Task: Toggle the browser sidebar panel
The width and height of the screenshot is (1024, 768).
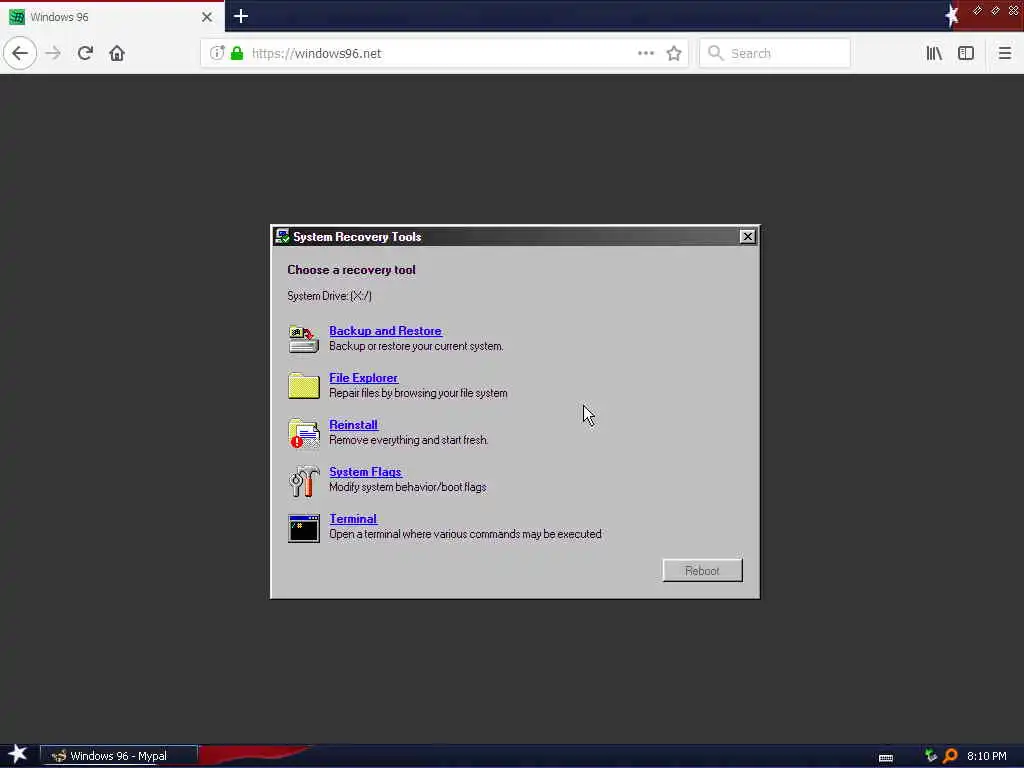Action: [x=966, y=54]
